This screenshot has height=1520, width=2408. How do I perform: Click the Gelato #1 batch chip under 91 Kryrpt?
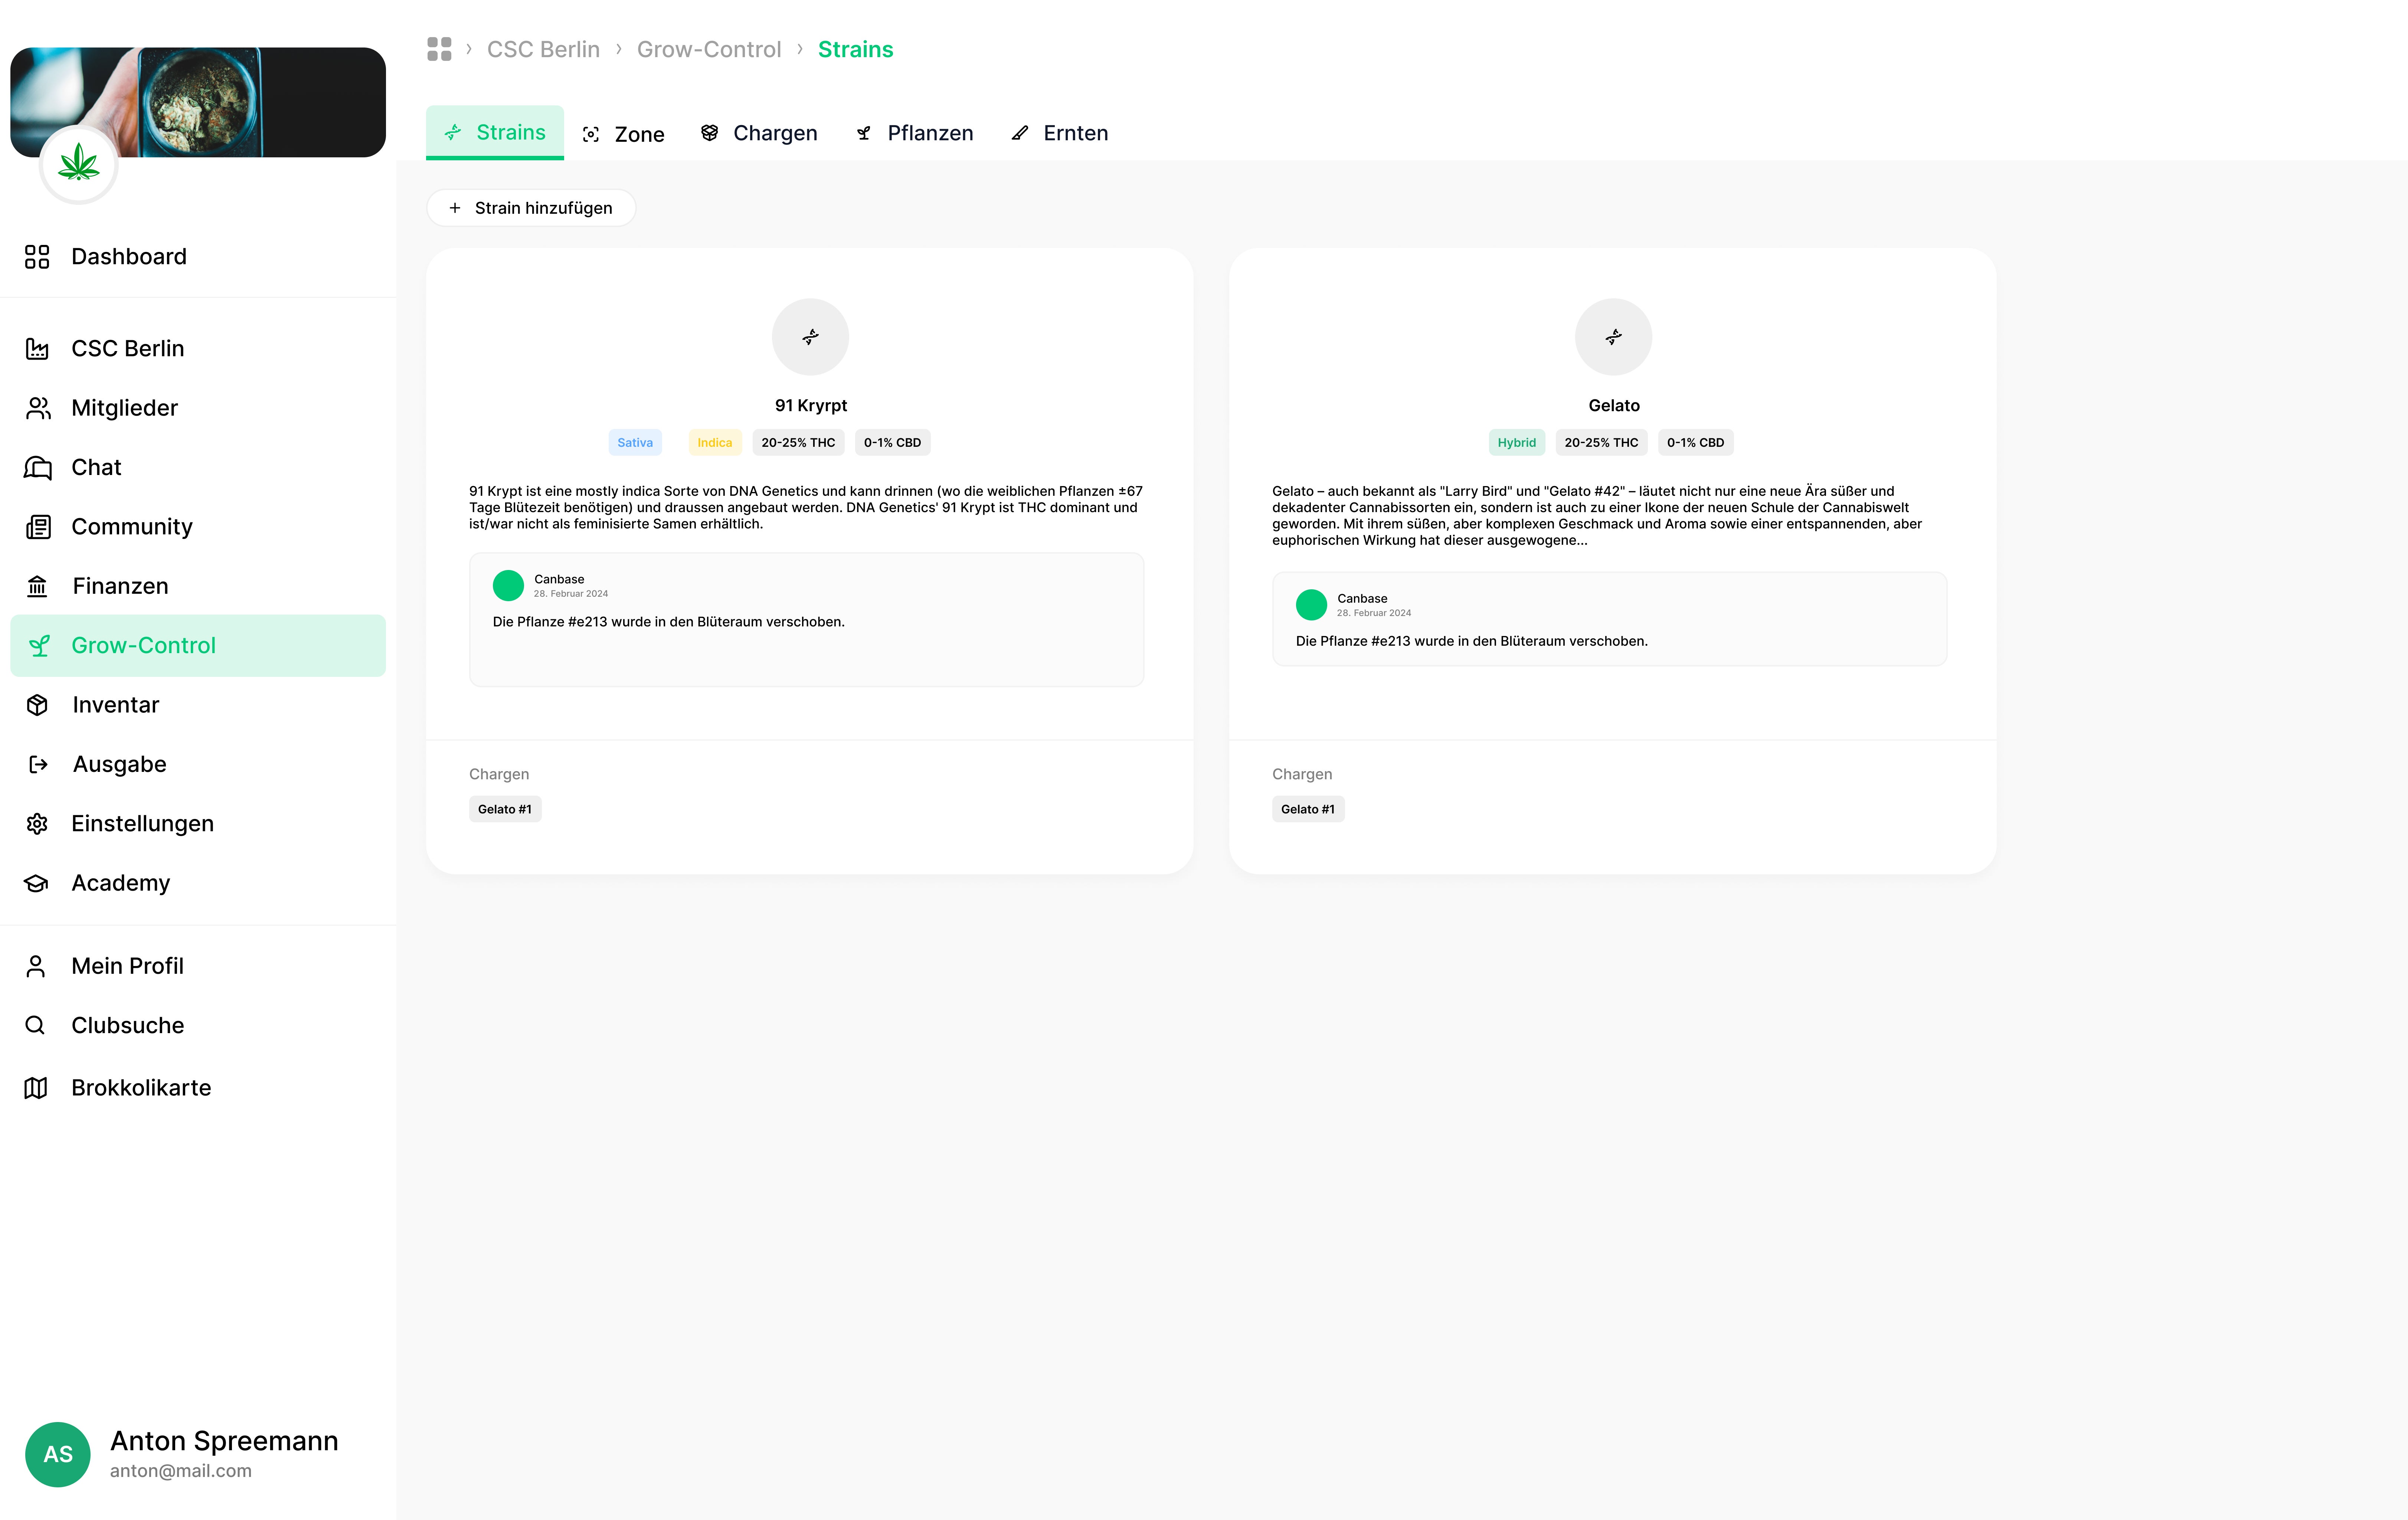click(x=505, y=809)
